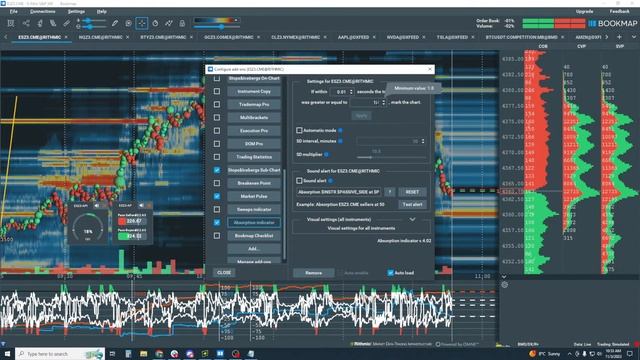Viewport: 640px width, 360px height.
Task: Enable the Instrument Copy add-on checkbox
Action: pos(217,91)
